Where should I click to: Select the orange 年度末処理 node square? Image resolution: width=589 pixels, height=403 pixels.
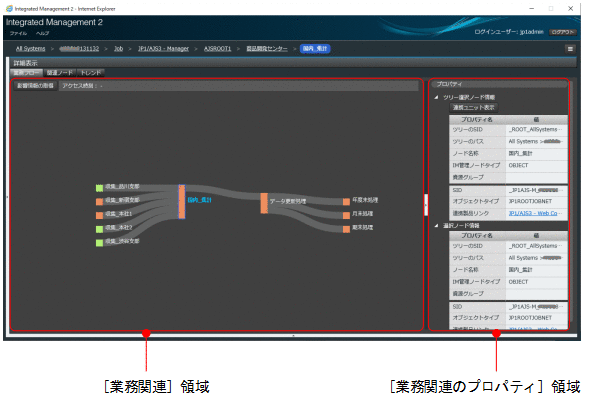[x=346, y=202]
